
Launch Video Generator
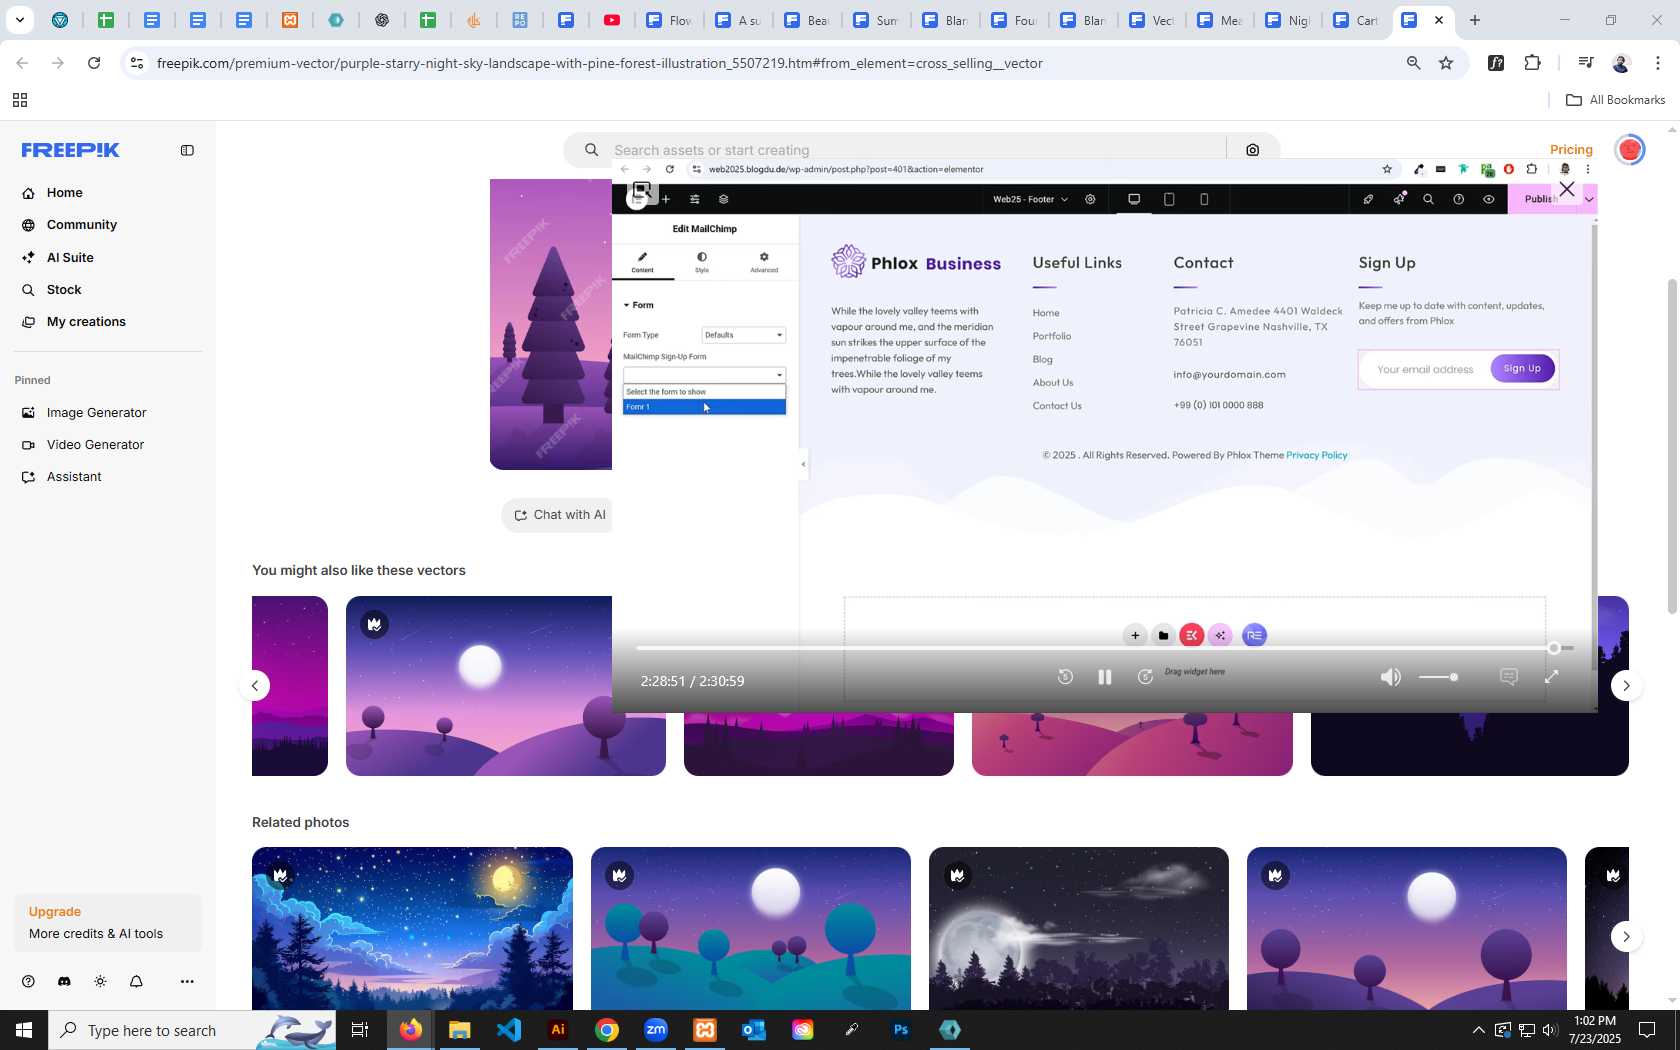(x=95, y=444)
